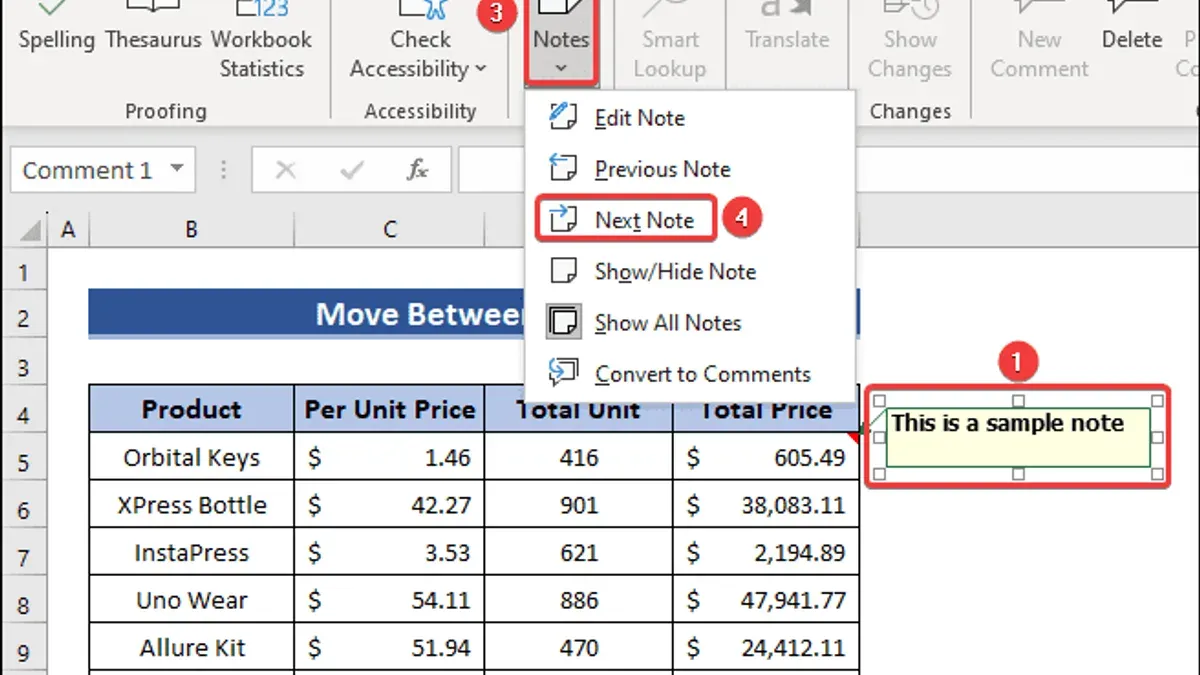This screenshot has height=675, width=1200.
Task: Click the formula bar Enter checkmark icon
Action: pos(351,170)
